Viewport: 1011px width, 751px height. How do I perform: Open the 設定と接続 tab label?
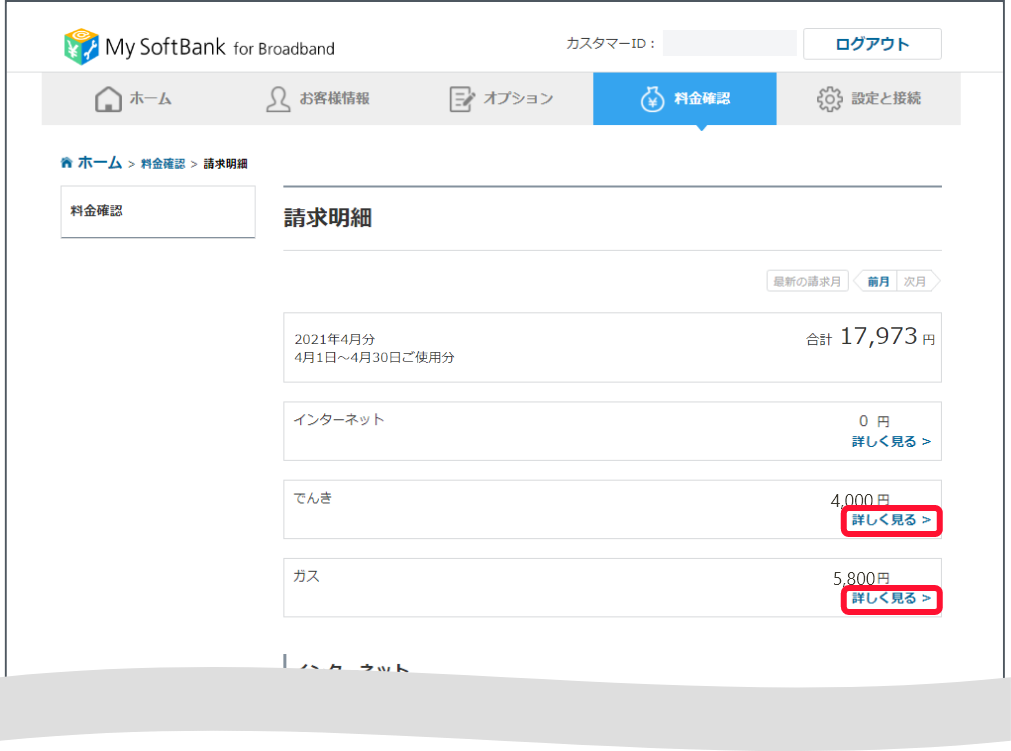pos(886,99)
